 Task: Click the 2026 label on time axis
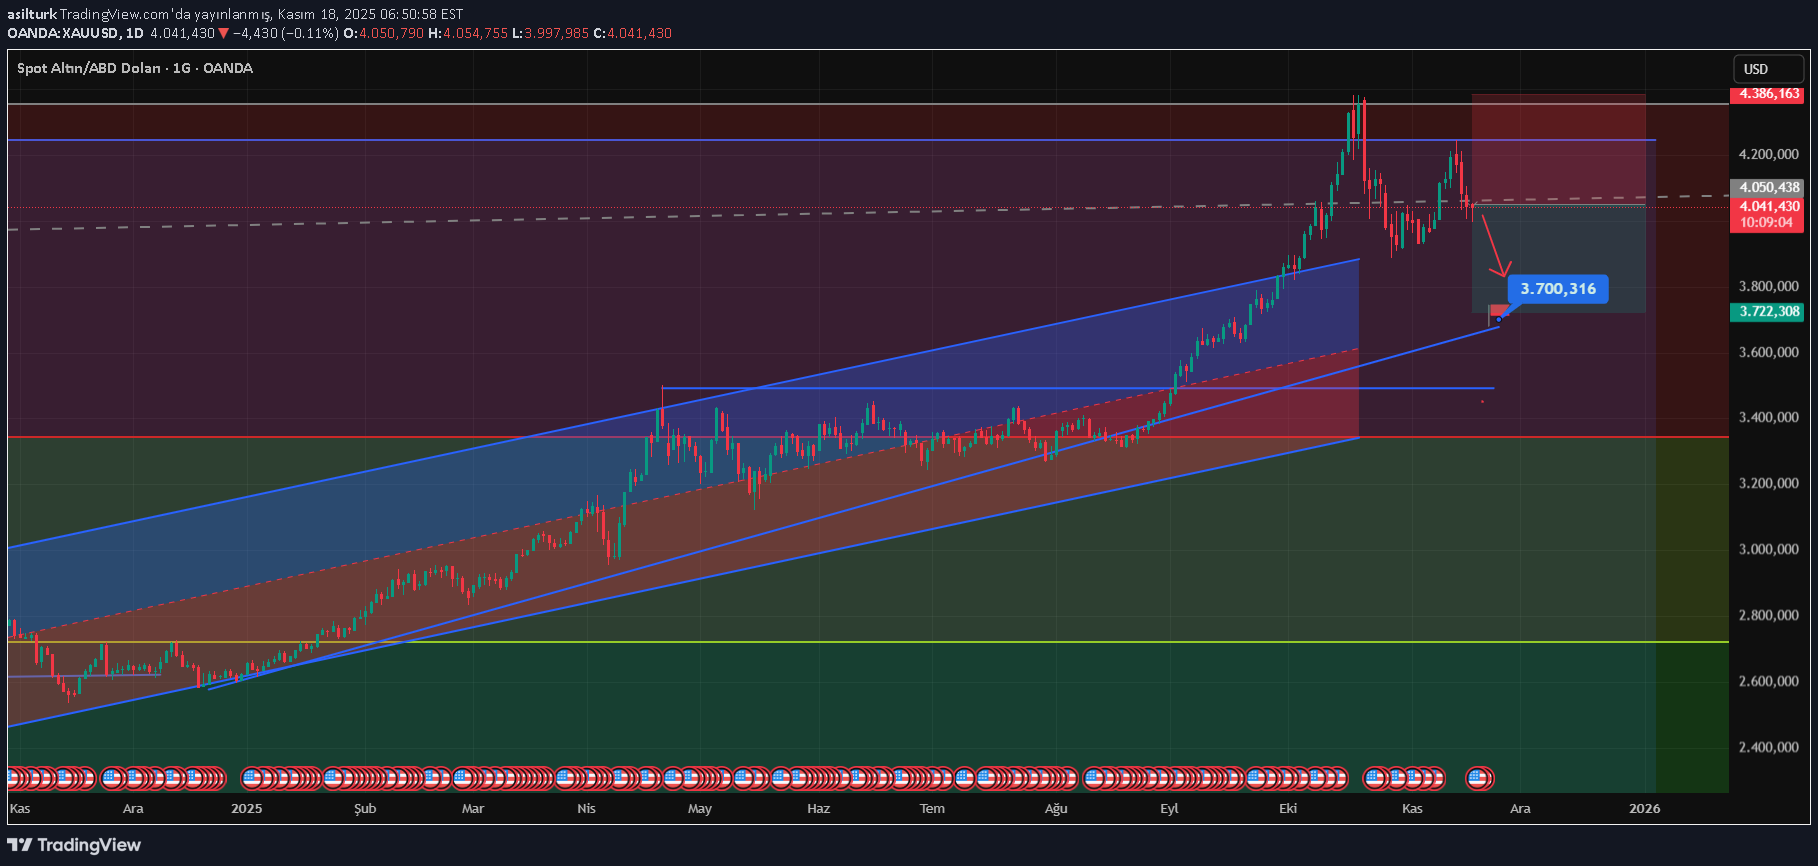pos(1644,808)
